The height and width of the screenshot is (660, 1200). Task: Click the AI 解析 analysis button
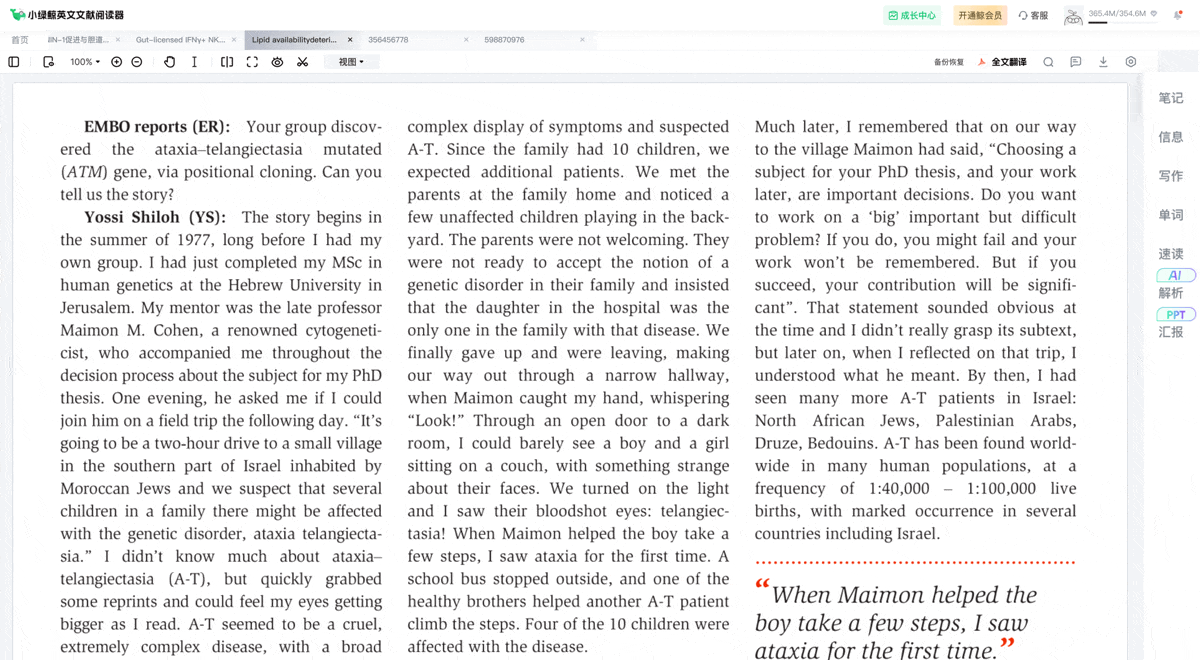(1174, 284)
